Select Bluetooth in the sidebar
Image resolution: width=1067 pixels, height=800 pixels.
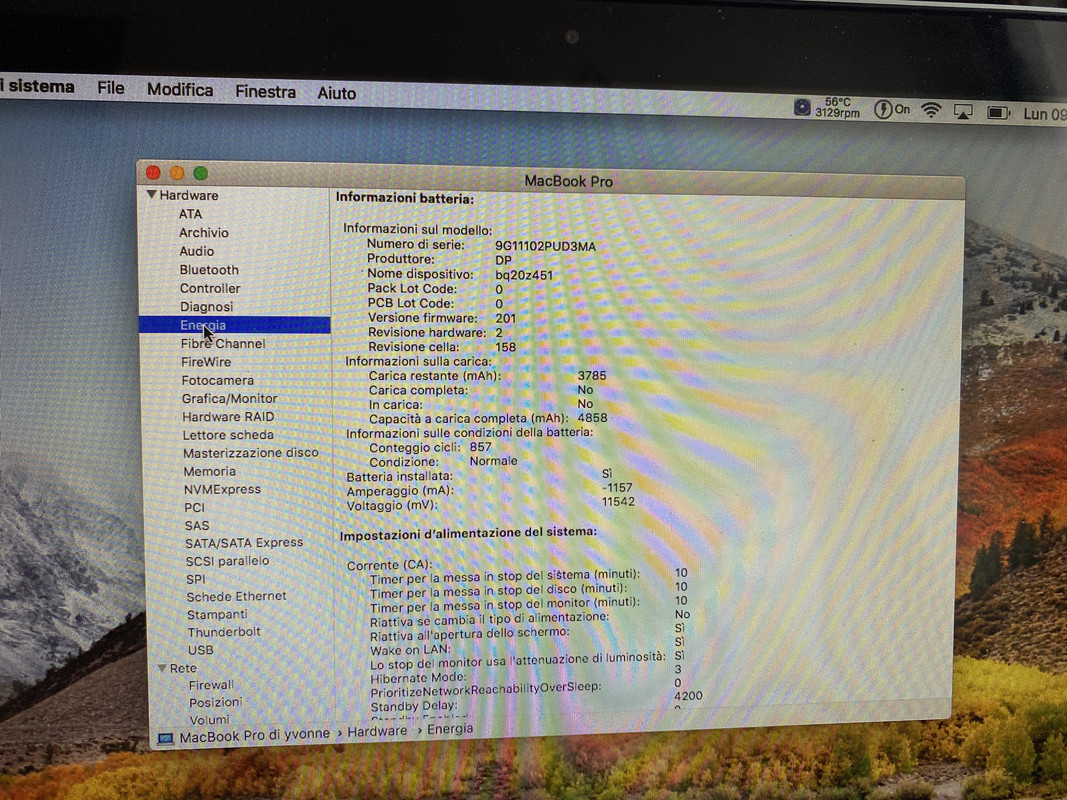click(x=209, y=269)
